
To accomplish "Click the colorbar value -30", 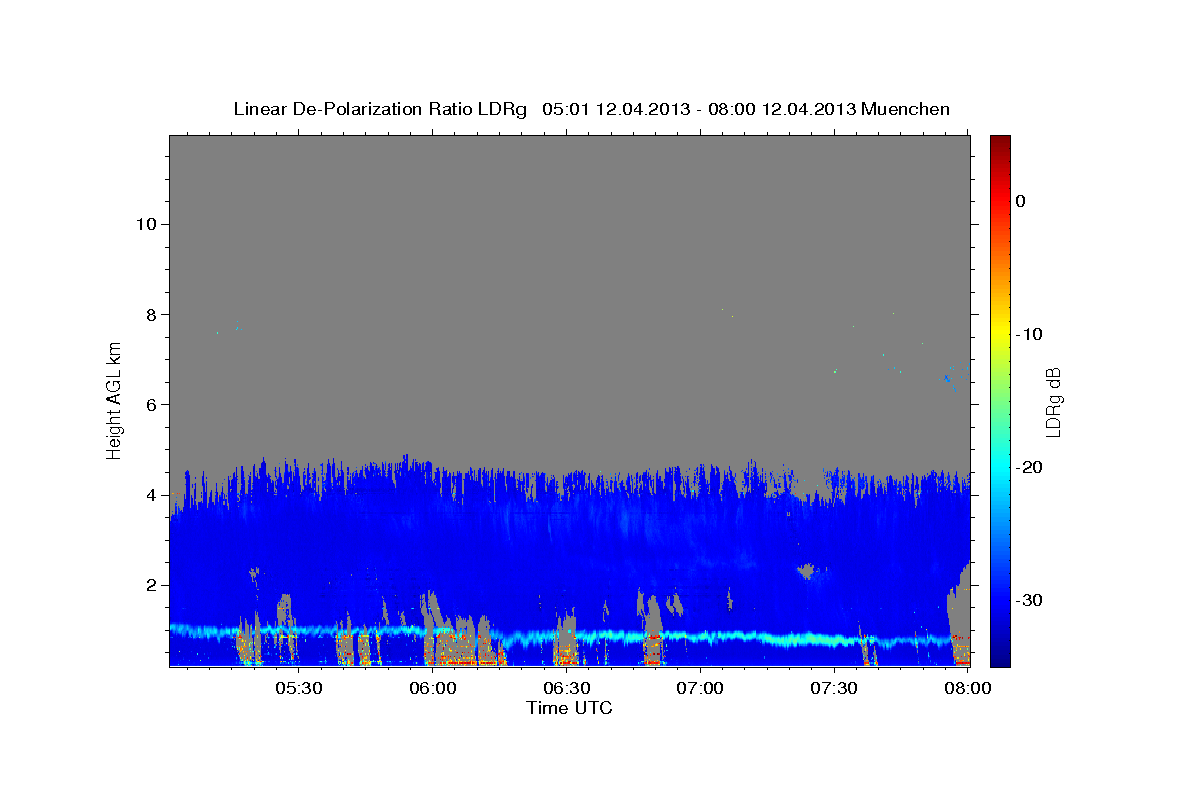I will coord(1030,600).
